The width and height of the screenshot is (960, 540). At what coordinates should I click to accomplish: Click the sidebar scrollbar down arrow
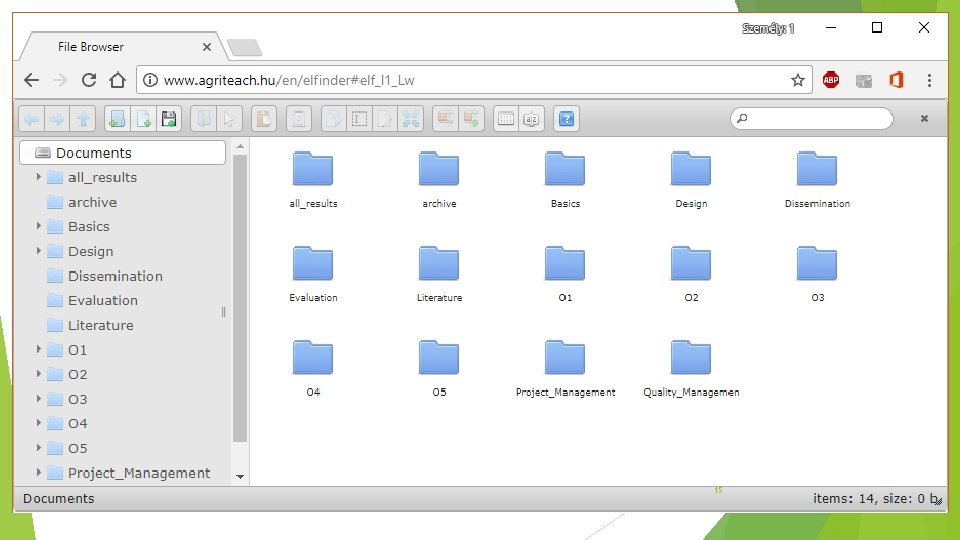click(240, 476)
